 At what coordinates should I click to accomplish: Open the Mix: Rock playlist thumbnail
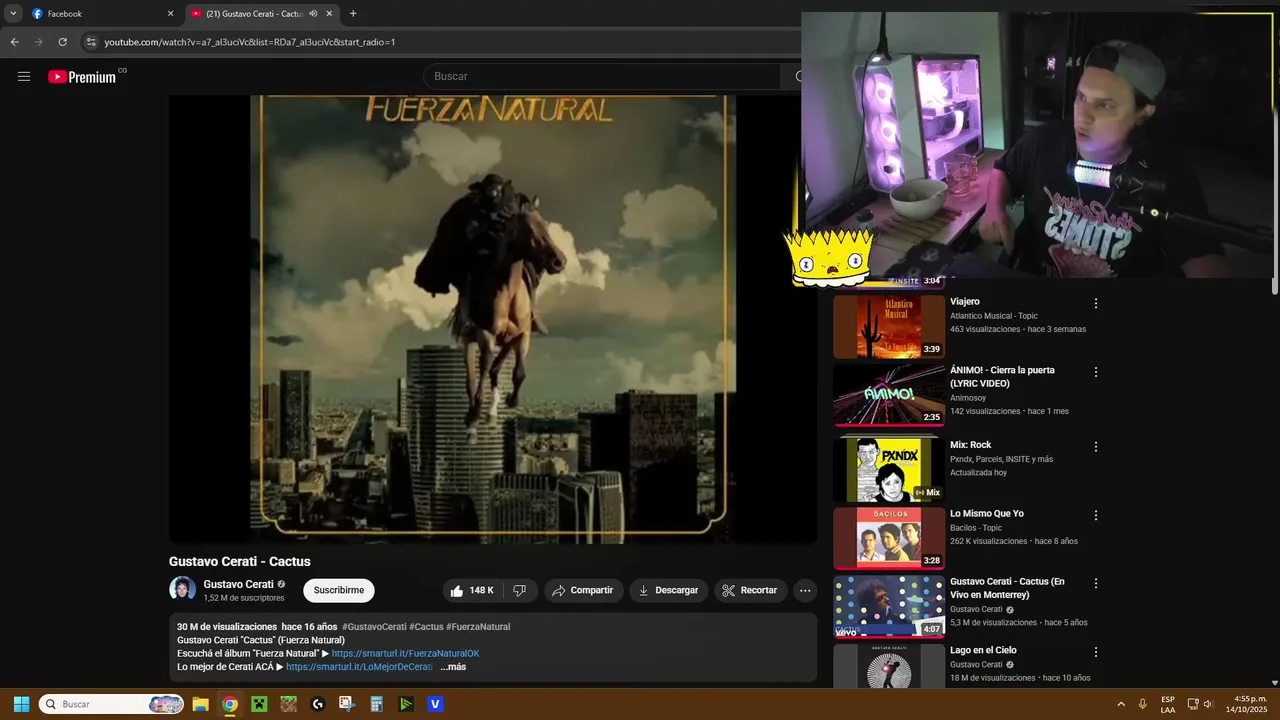coord(889,468)
